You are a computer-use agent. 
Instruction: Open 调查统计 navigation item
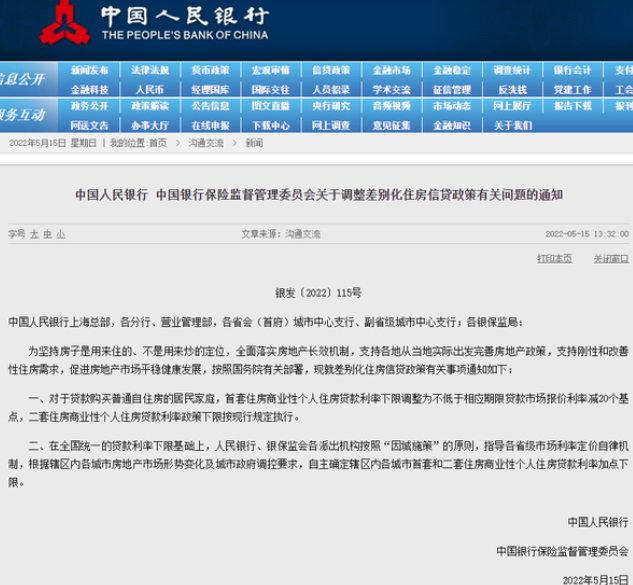[x=512, y=70]
